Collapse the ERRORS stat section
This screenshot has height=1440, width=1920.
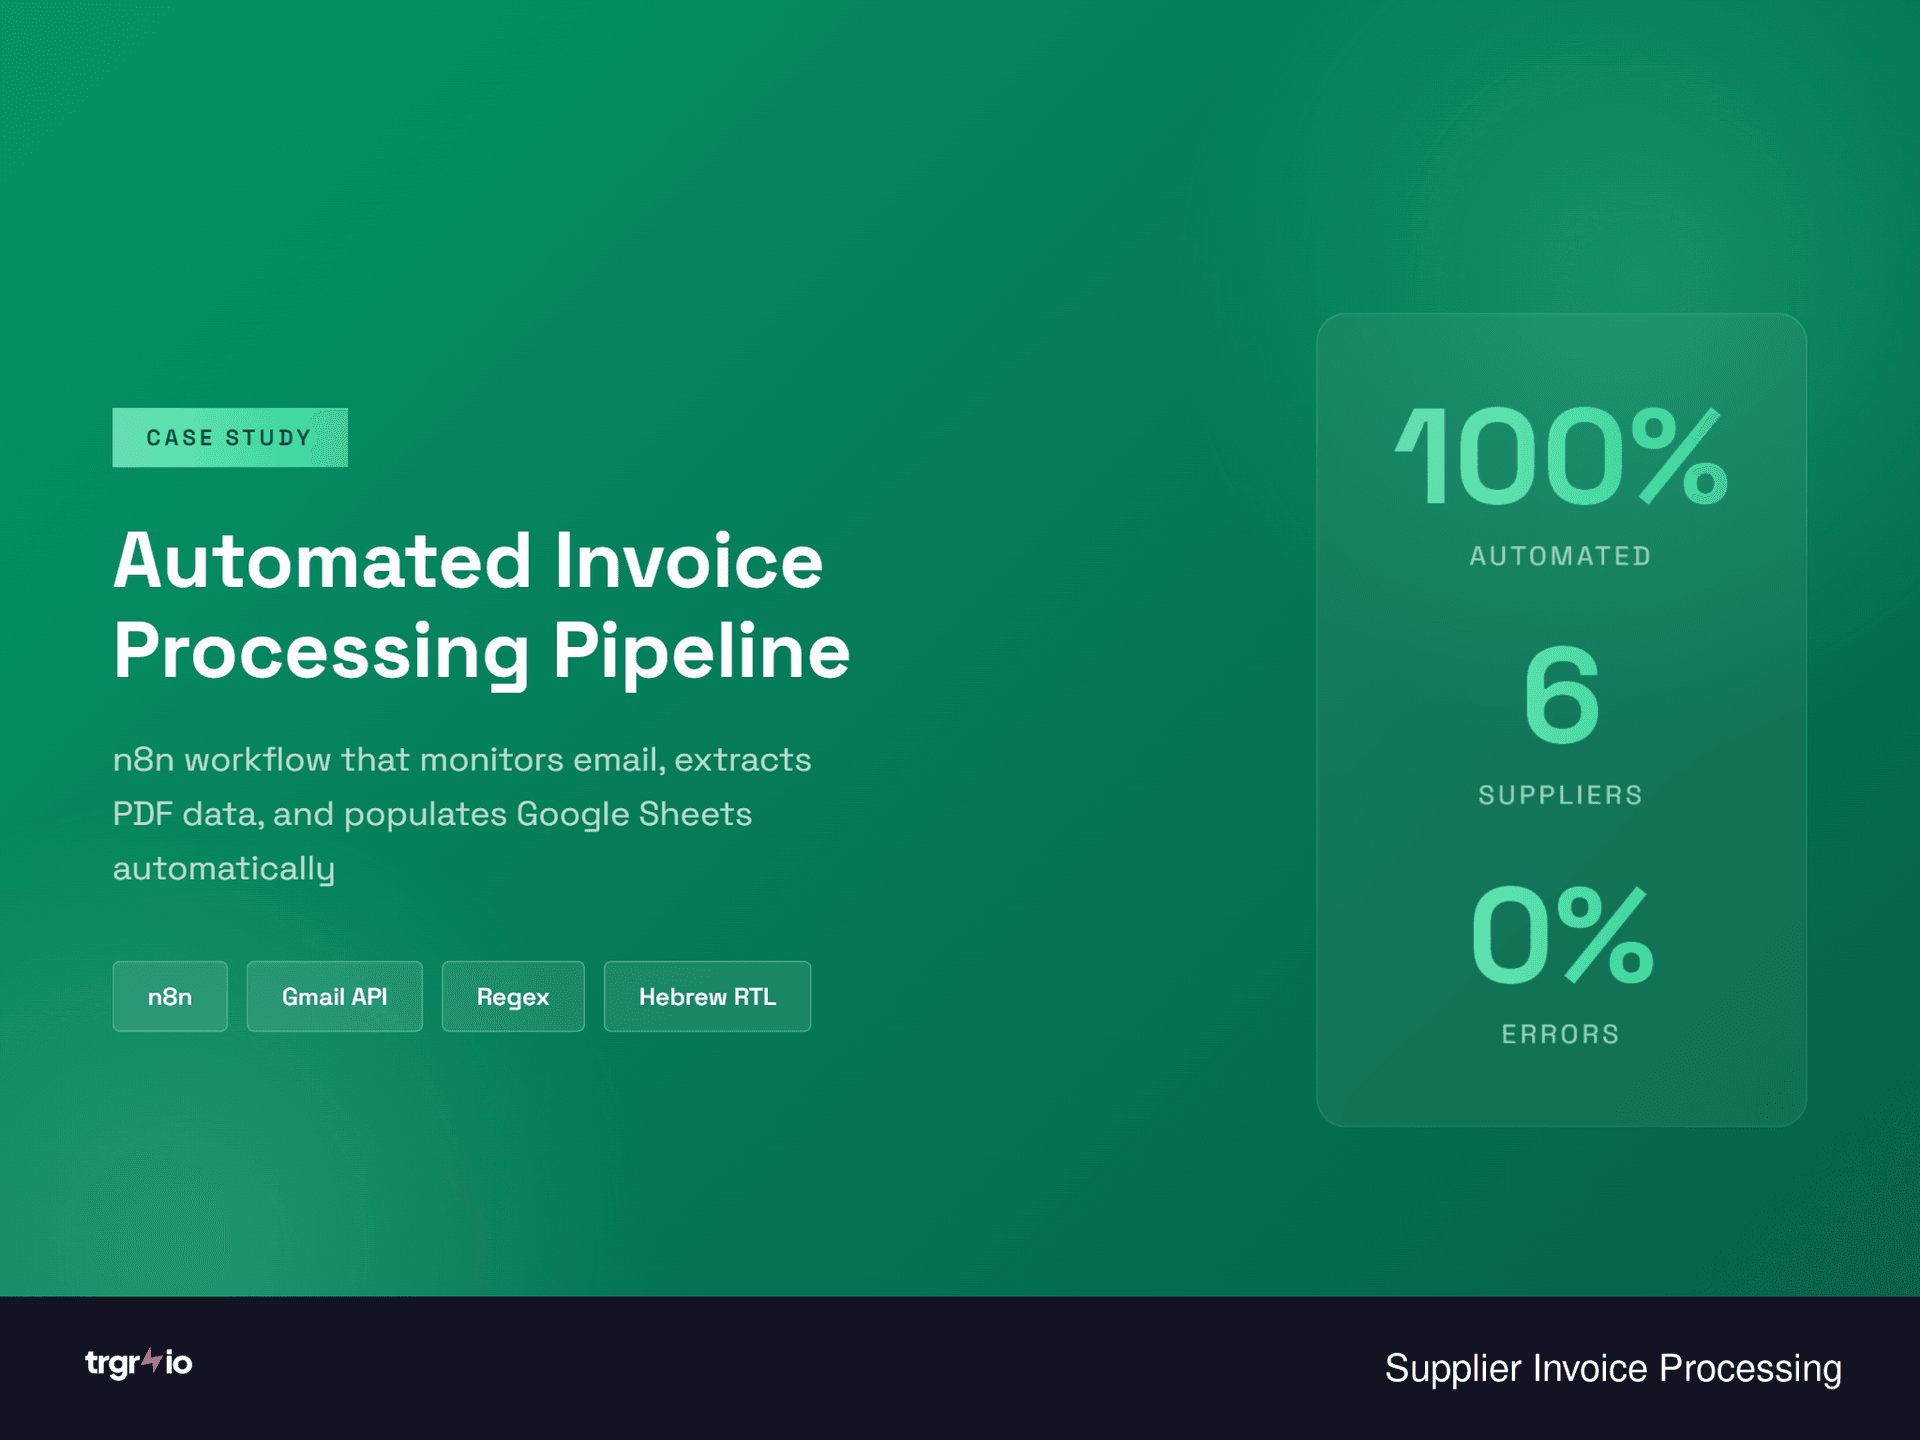click(1560, 1034)
